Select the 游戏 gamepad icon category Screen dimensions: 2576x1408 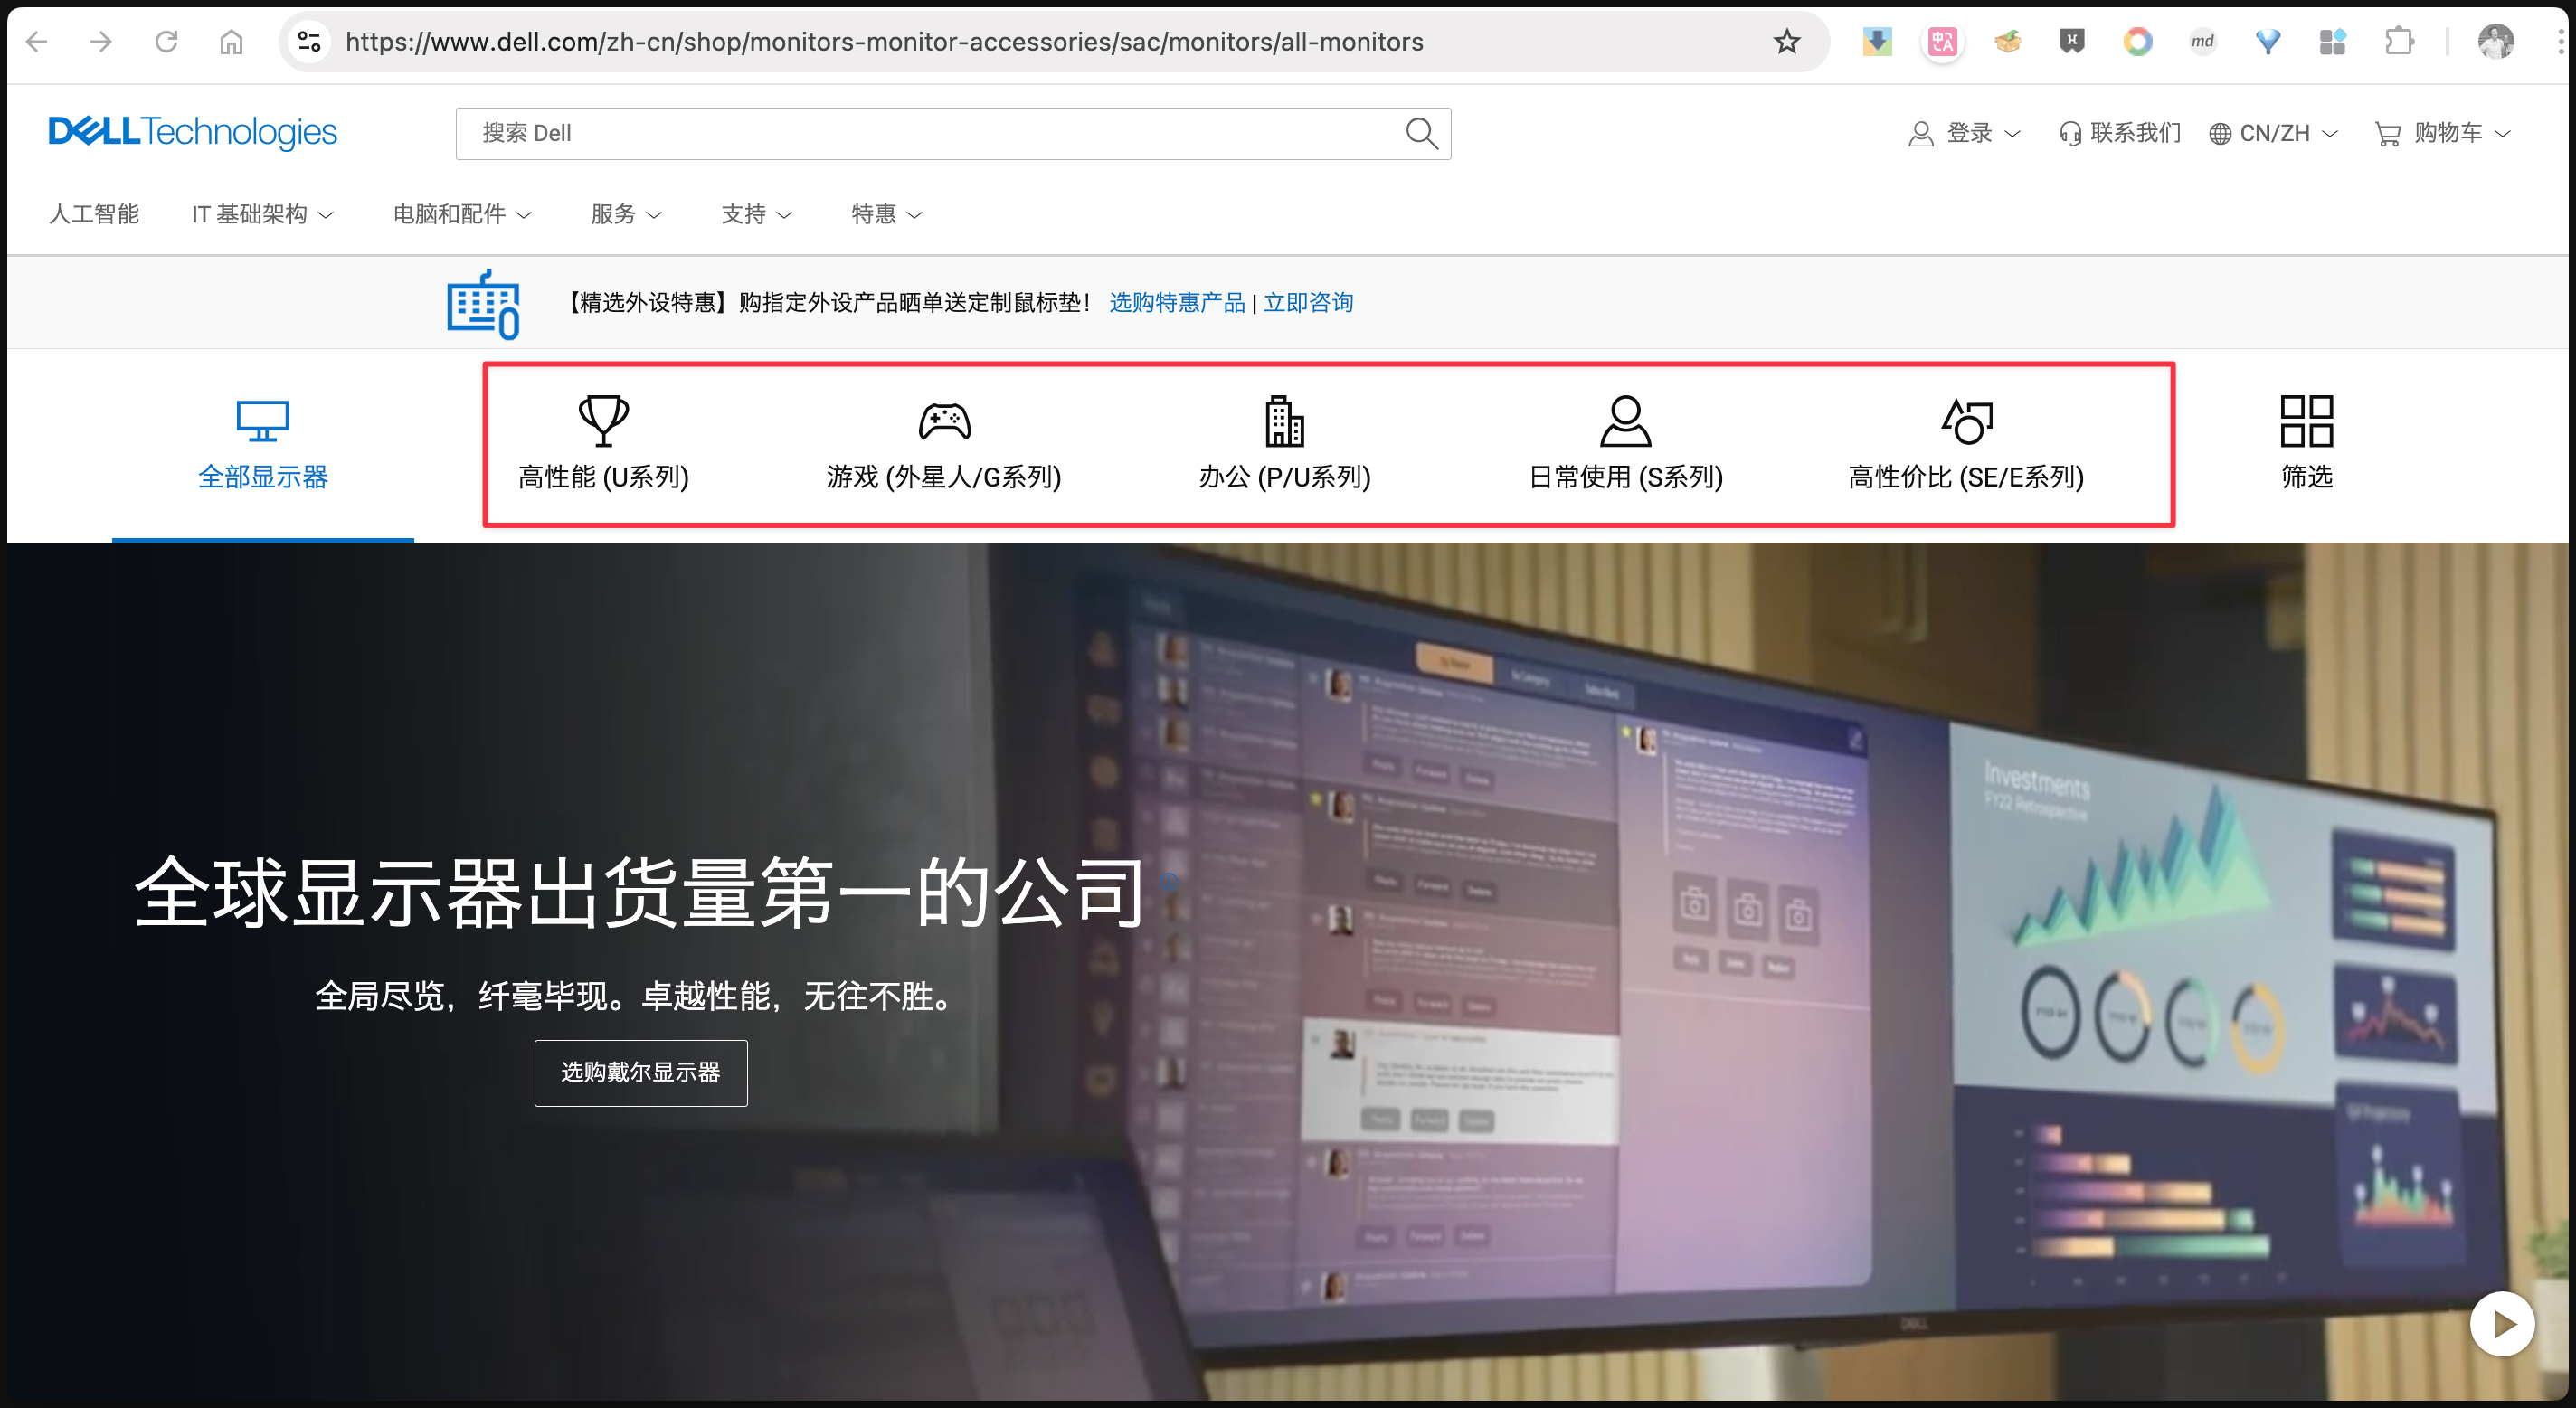point(944,420)
